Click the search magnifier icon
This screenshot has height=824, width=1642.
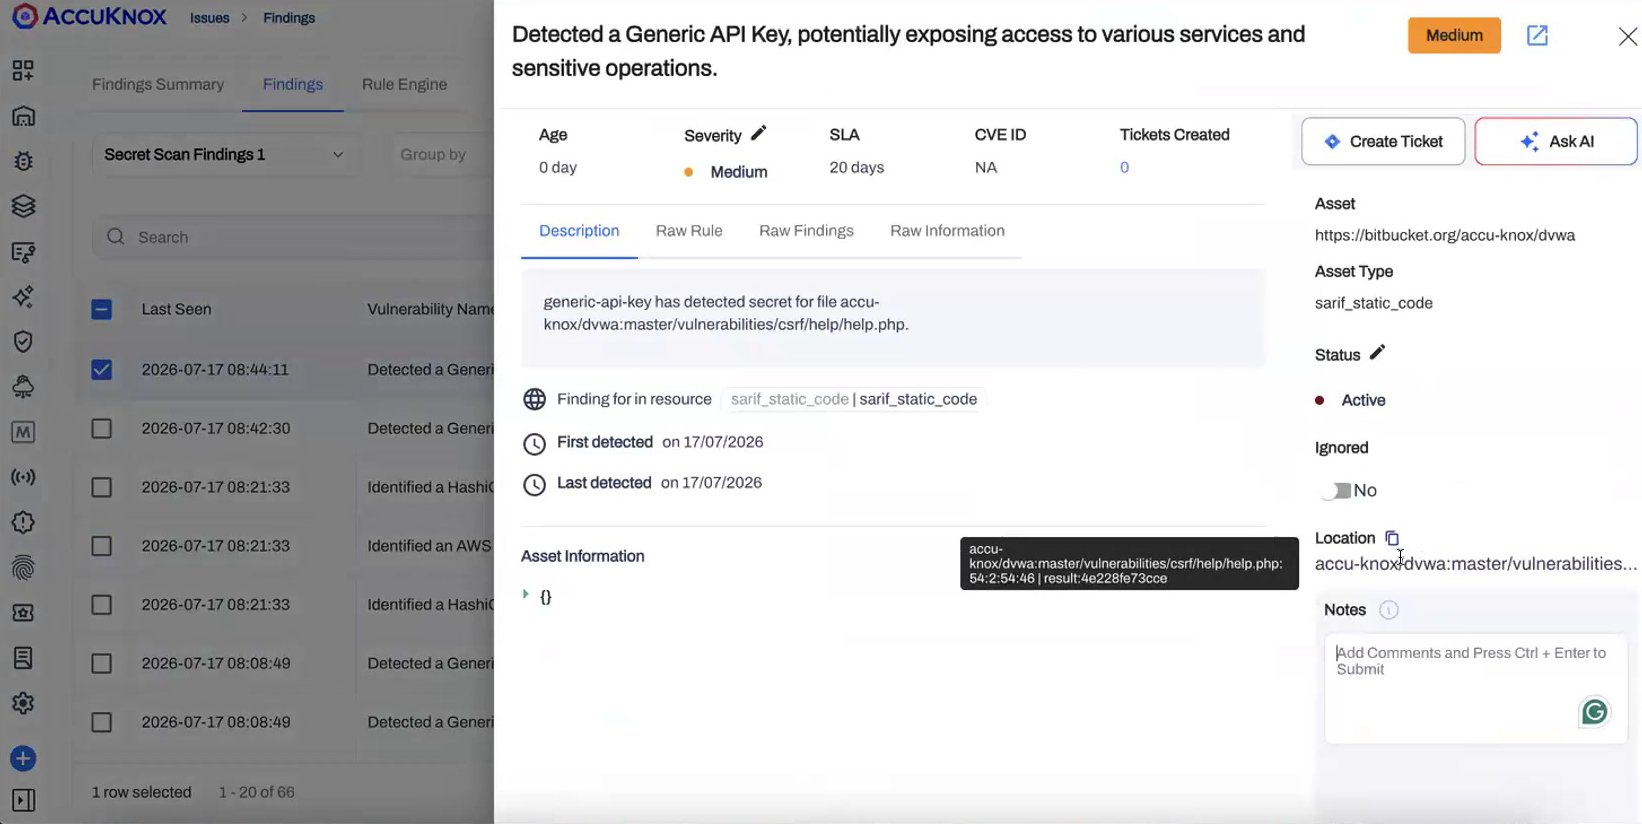coord(116,237)
